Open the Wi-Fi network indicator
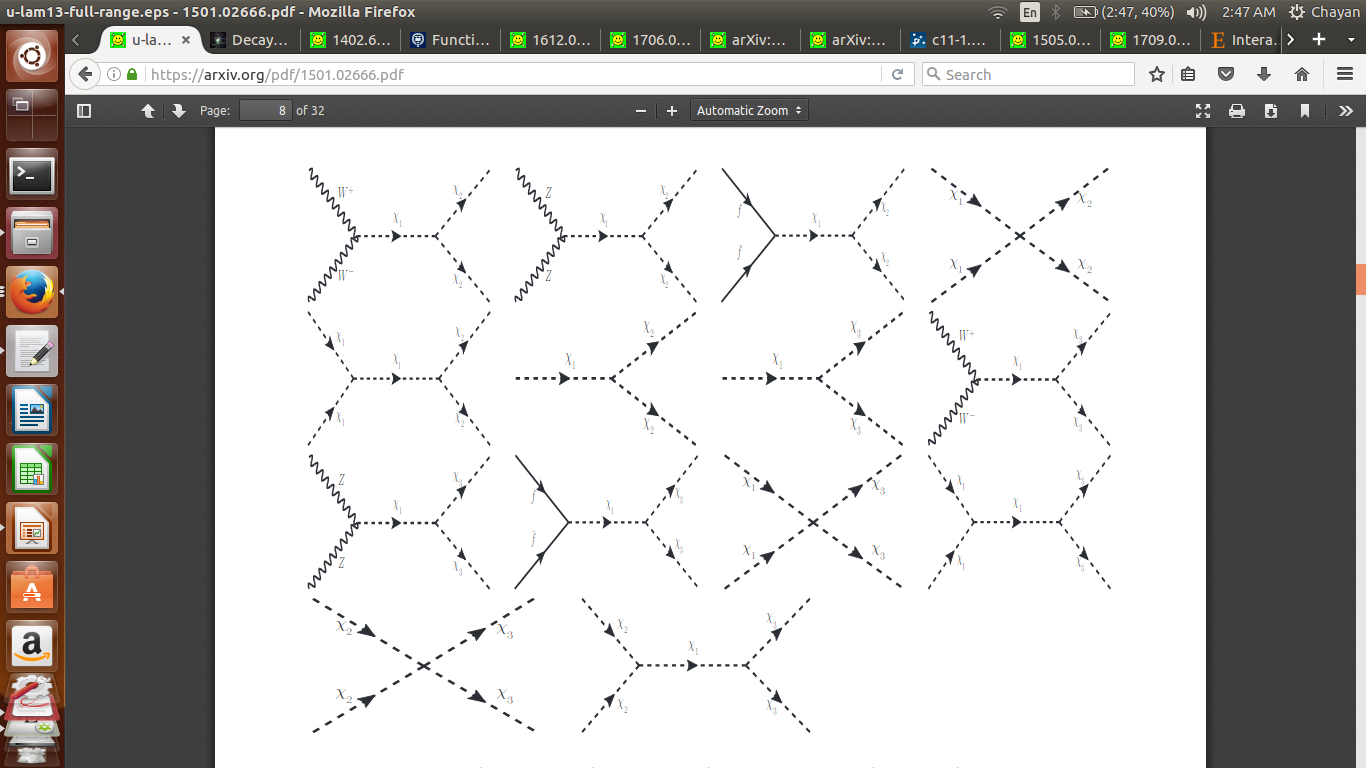This screenshot has width=1366, height=768. click(x=997, y=12)
